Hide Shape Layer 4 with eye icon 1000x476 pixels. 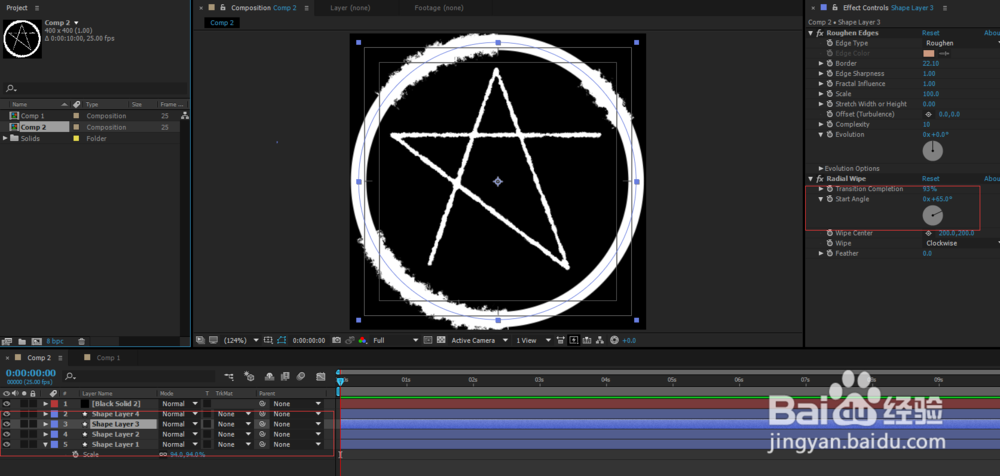coord(6,414)
